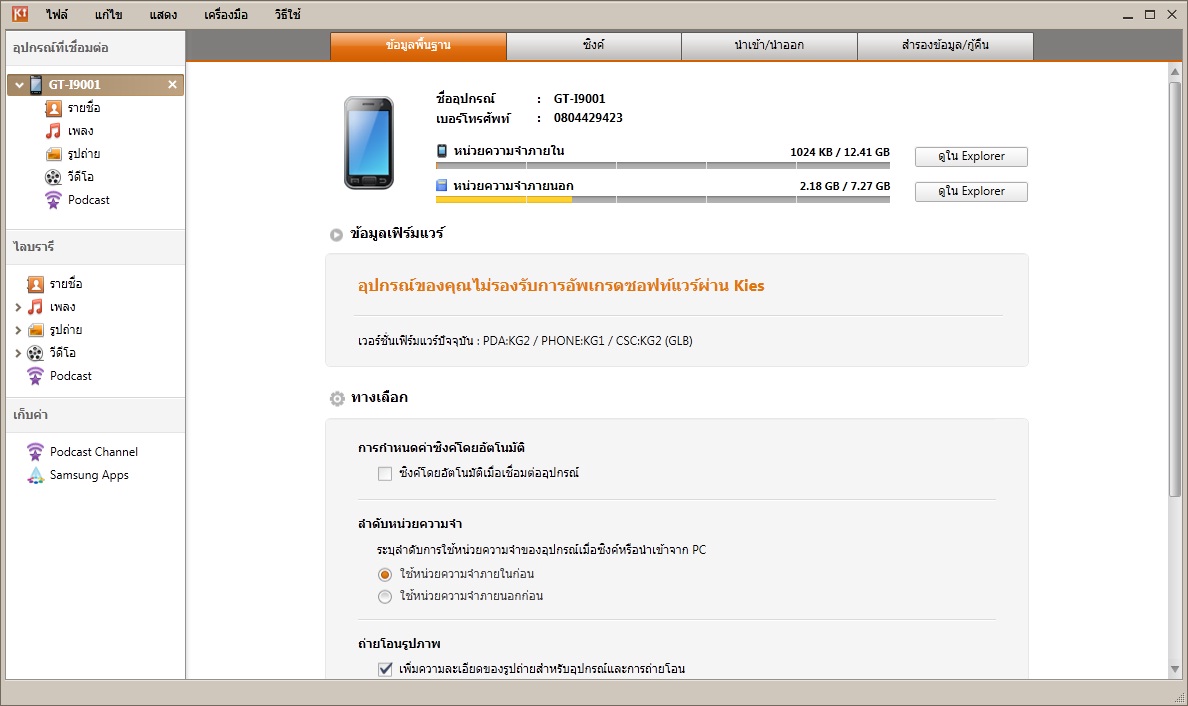Open the เครื่องมือ menu

tap(226, 14)
